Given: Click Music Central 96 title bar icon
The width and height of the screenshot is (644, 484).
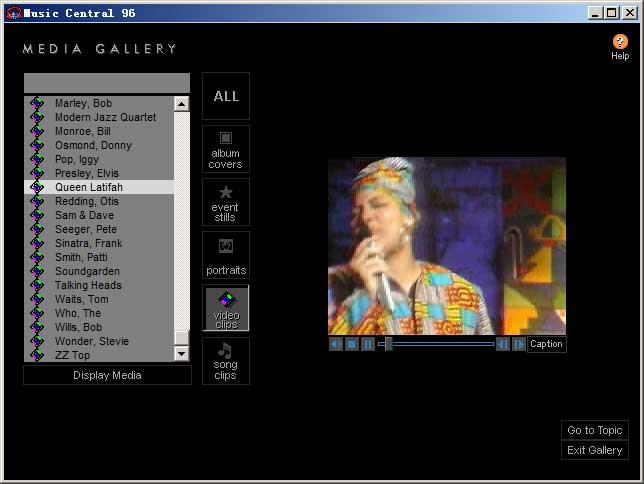Looking at the screenshot, I should (x=14, y=13).
